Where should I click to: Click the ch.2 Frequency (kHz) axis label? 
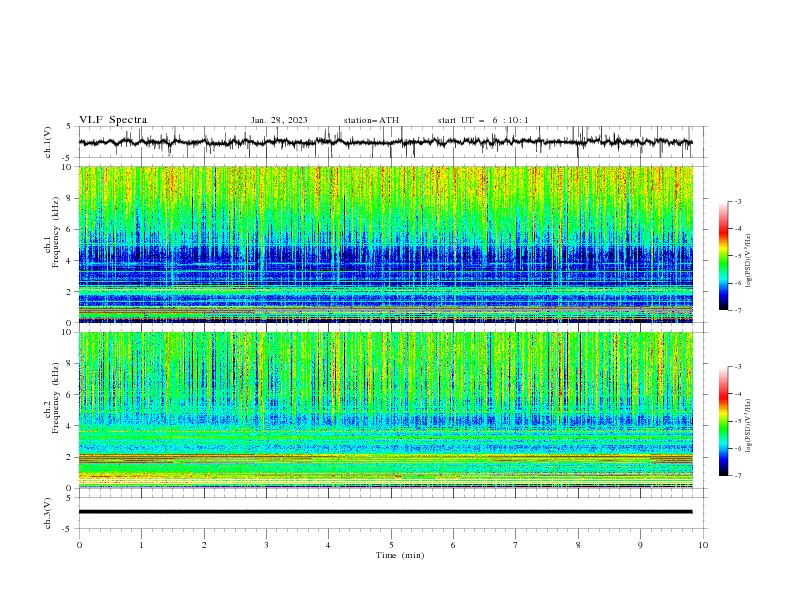pos(50,399)
